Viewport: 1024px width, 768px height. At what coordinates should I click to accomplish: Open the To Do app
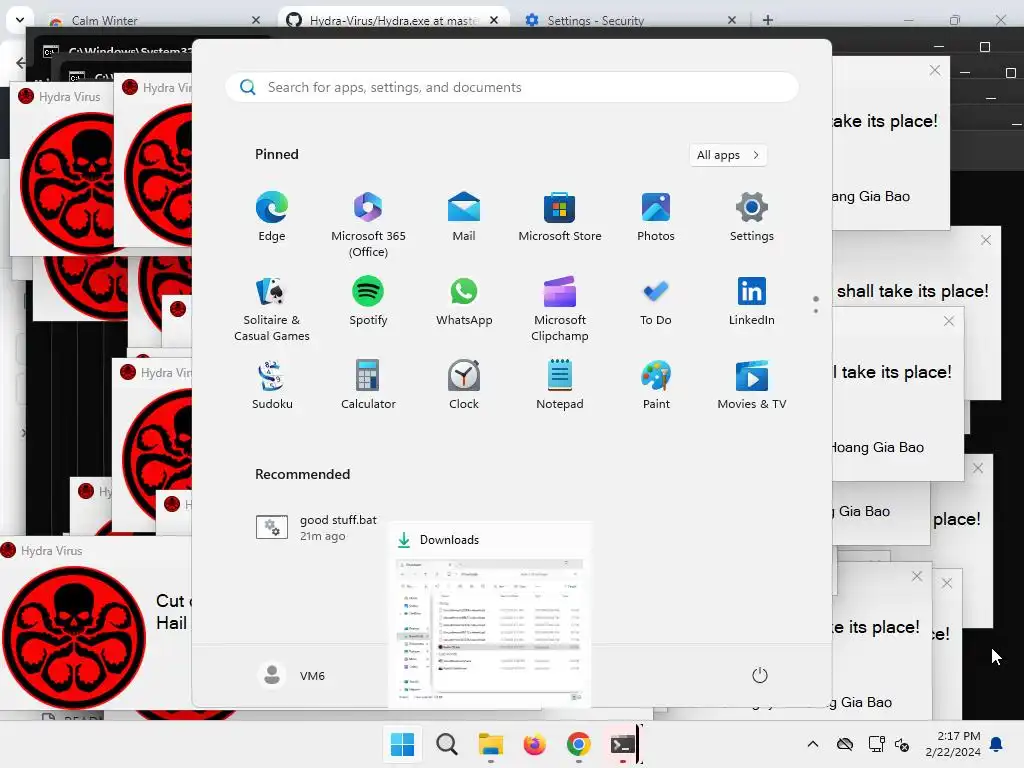tap(656, 301)
